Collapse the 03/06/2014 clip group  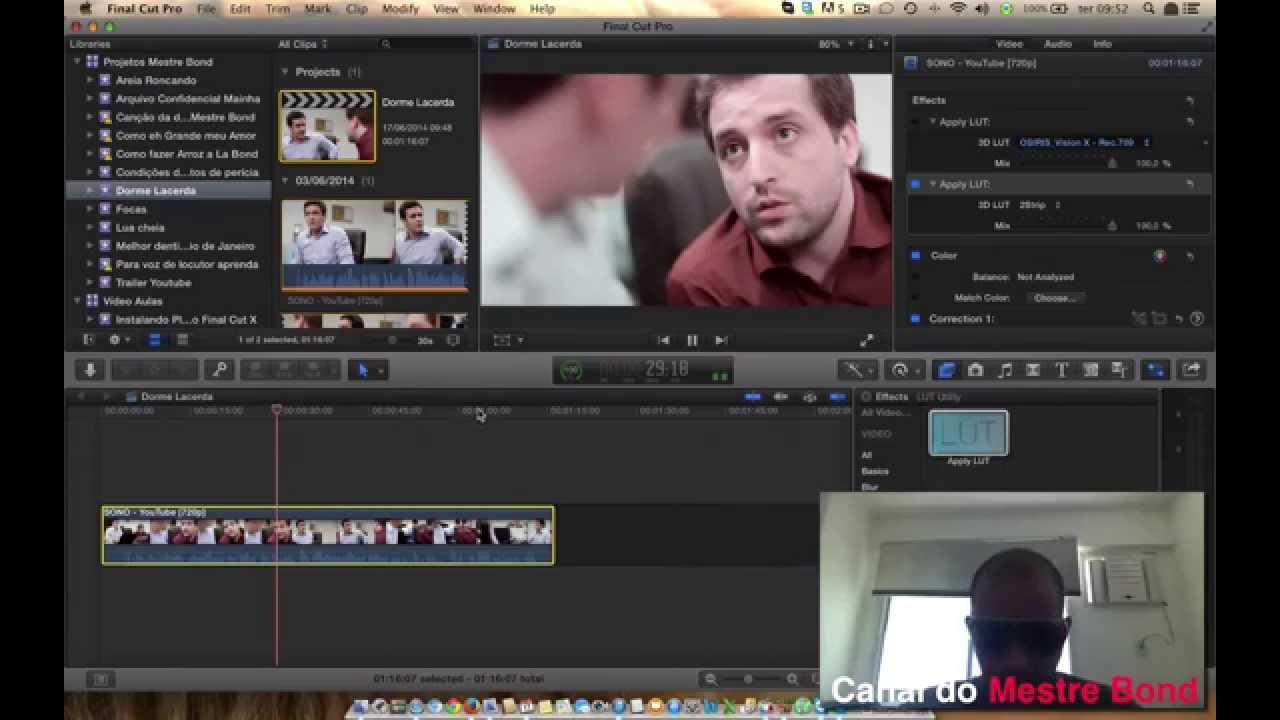pos(285,181)
